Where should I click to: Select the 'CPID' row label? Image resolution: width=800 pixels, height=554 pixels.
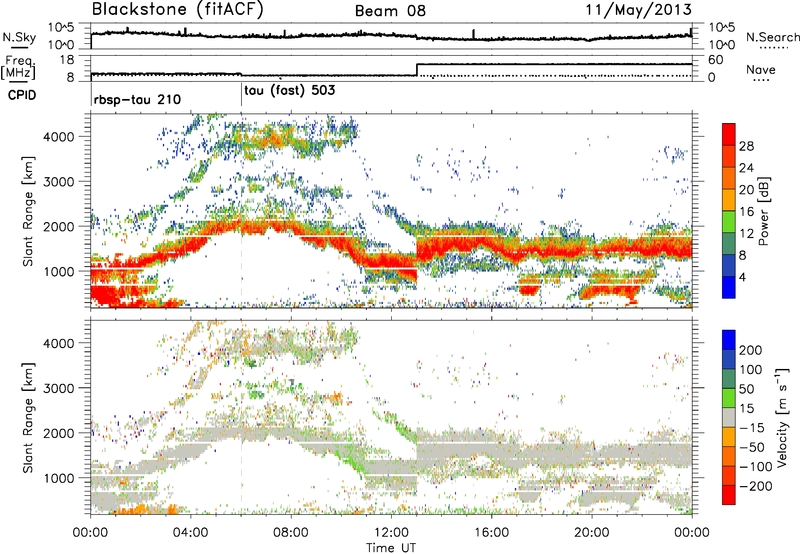click(x=22, y=95)
